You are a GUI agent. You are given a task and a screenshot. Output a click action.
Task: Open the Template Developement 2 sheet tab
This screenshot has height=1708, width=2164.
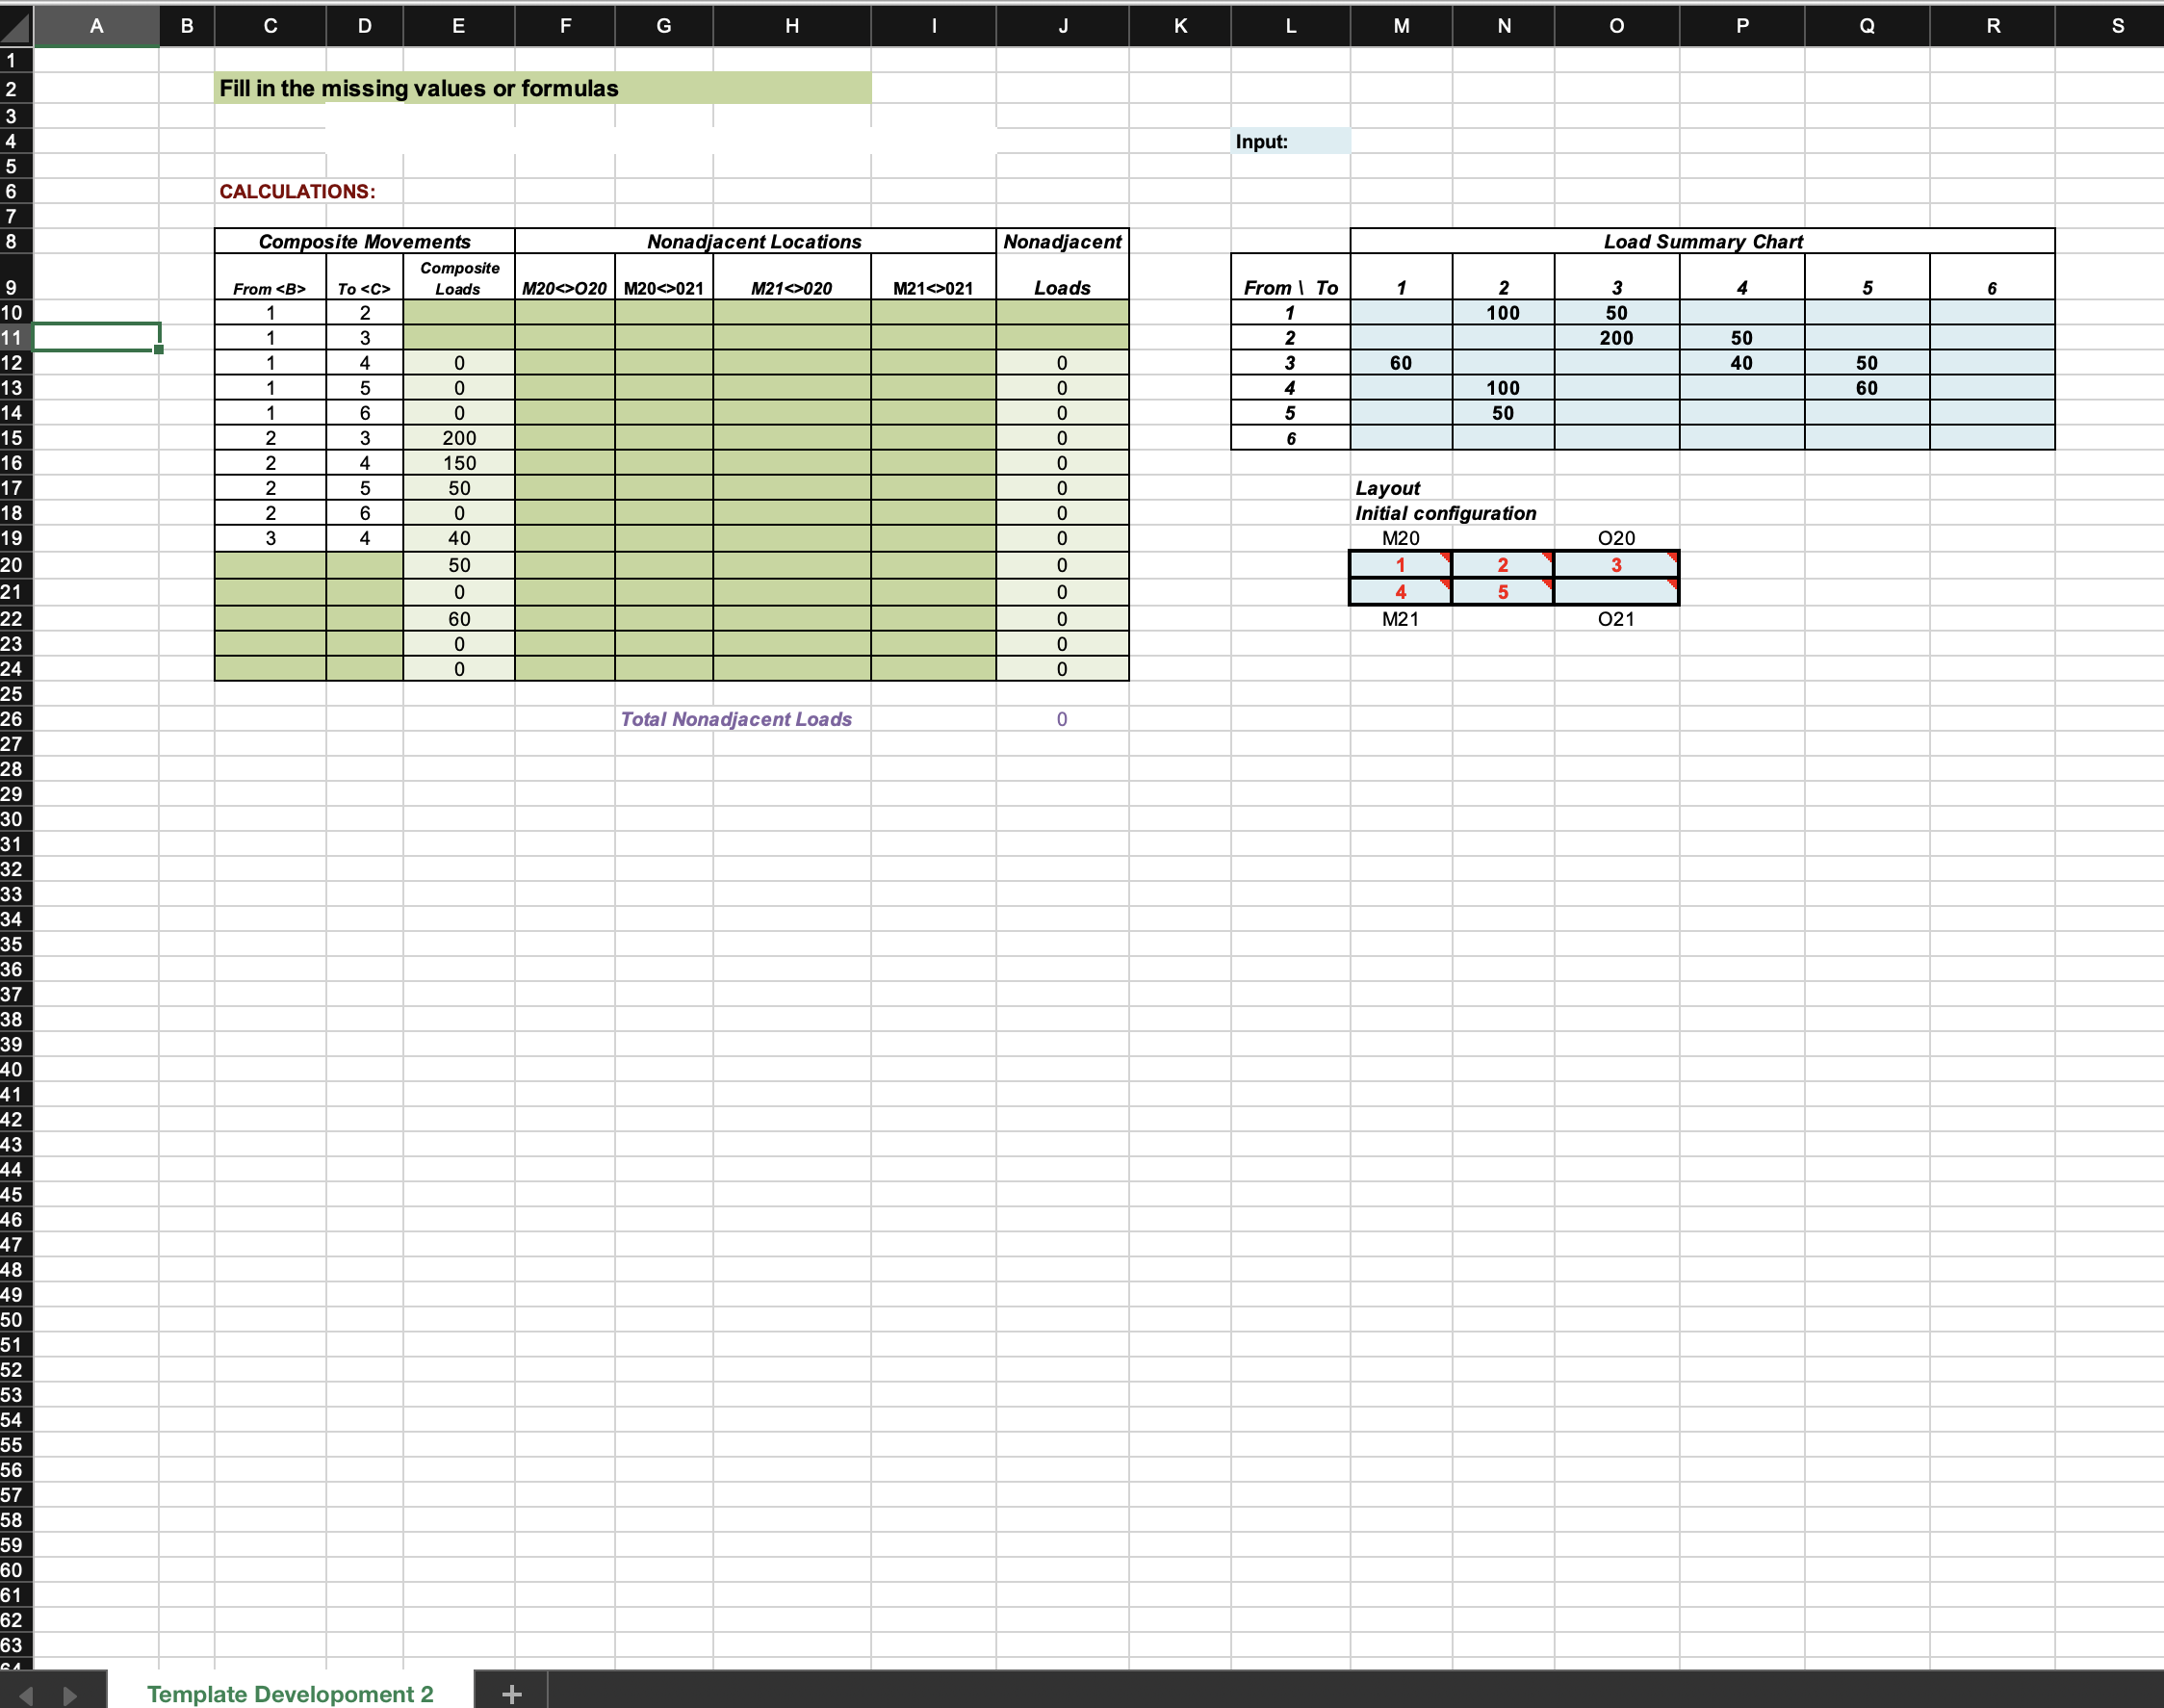(290, 1693)
